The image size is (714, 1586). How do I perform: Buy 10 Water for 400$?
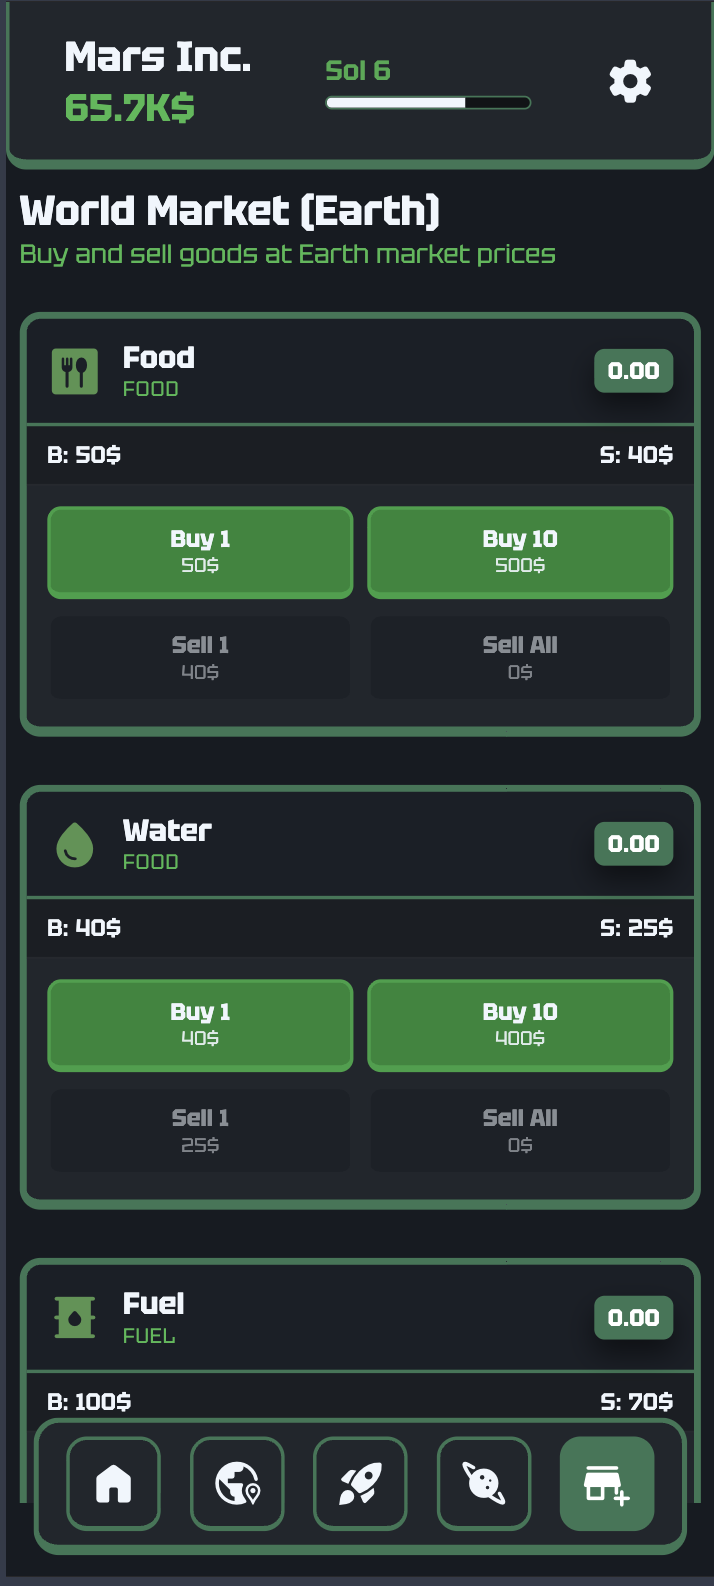point(520,1025)
